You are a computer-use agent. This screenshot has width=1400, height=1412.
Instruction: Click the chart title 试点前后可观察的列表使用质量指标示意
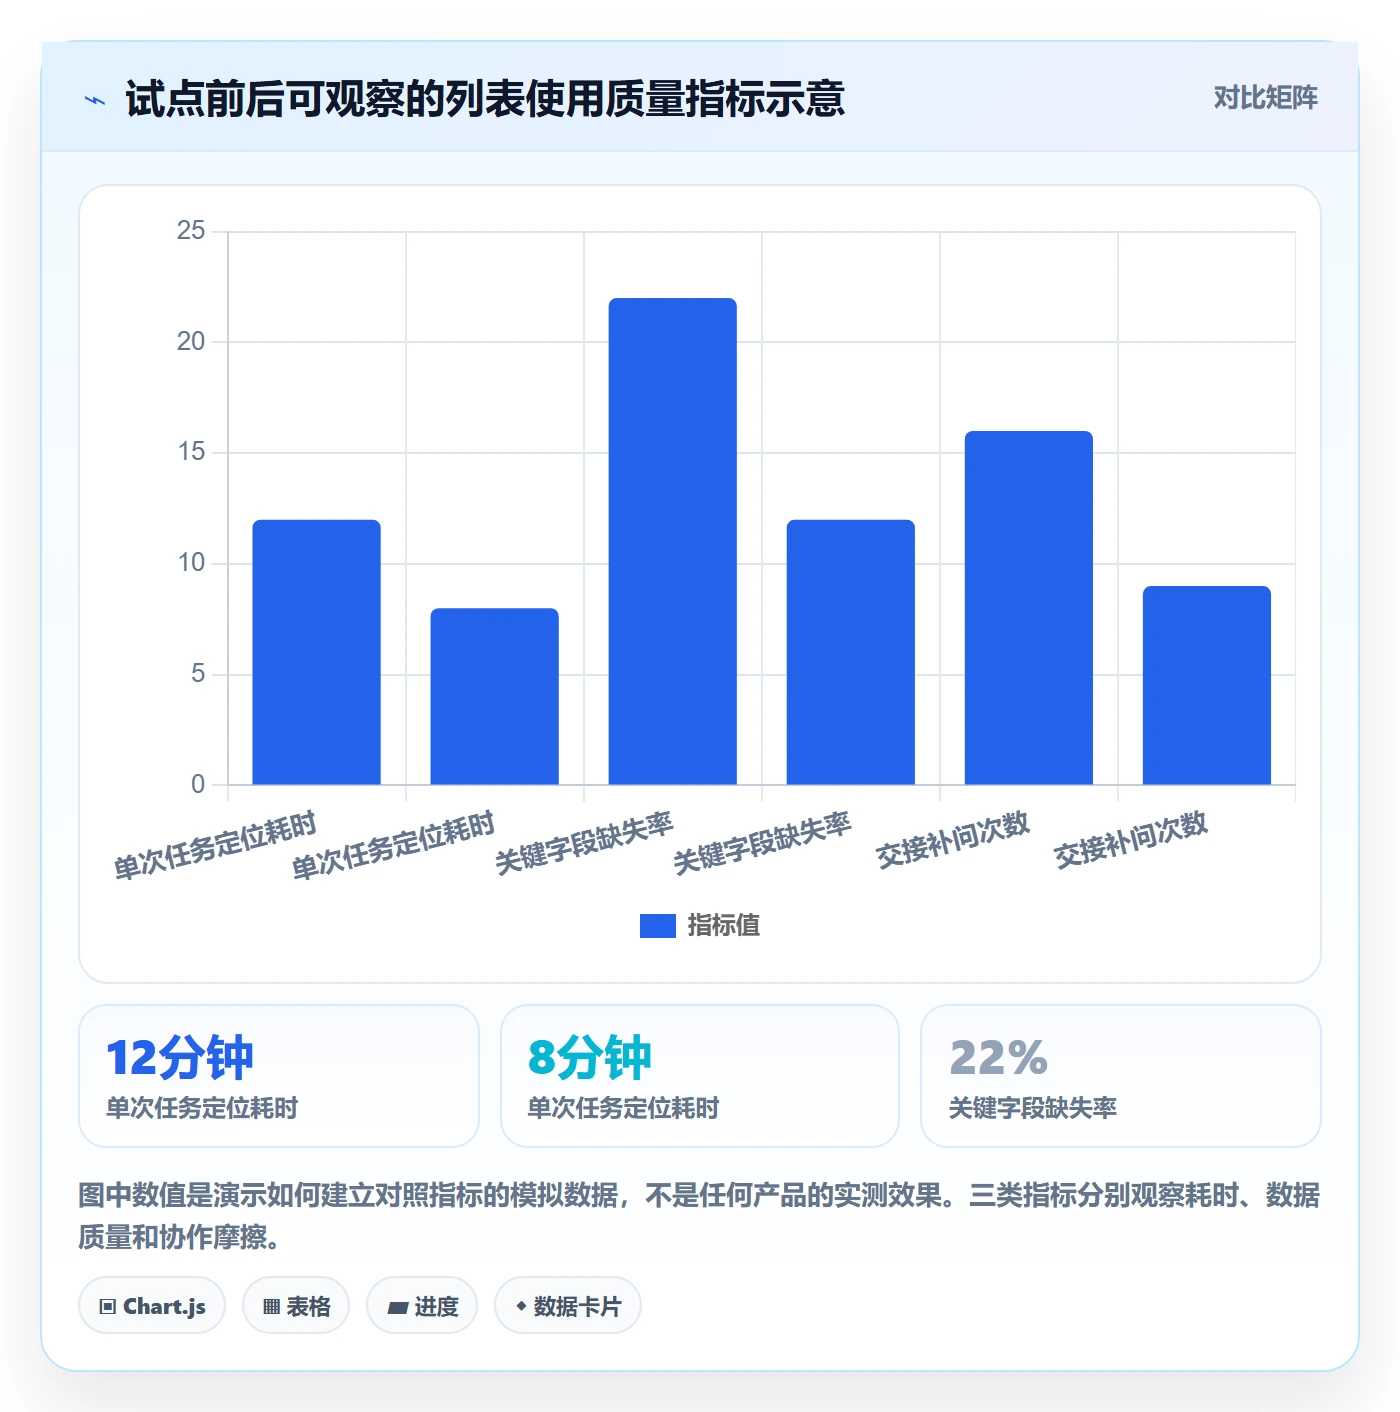coord(485,99)
